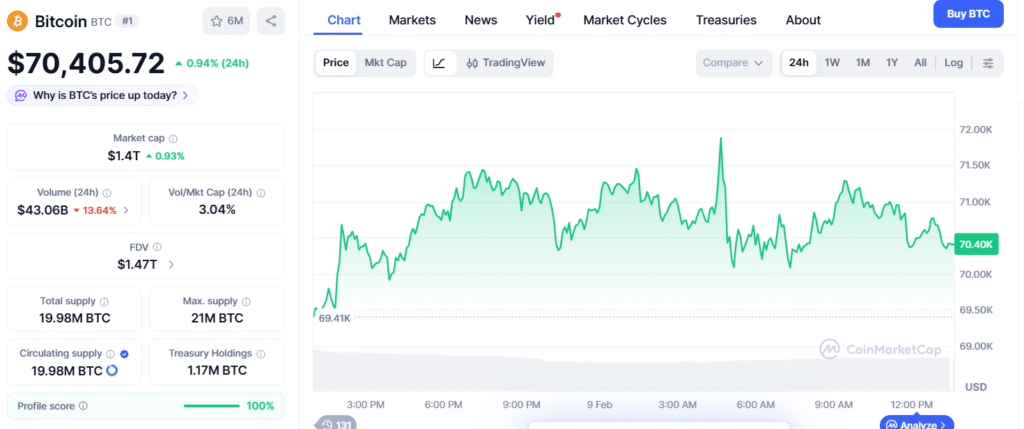Expand Volume (24h) chevron arrow

[x=126, y=210]
